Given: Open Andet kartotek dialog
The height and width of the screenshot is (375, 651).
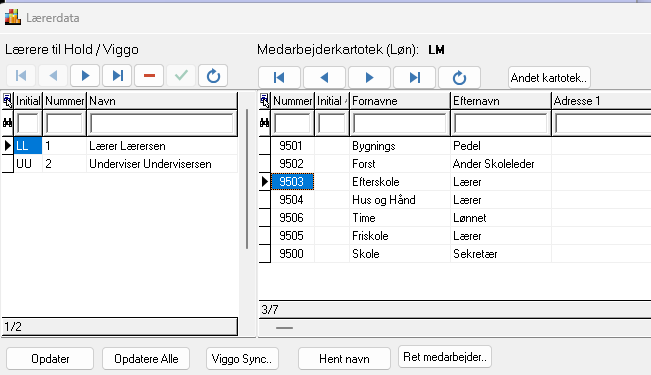Looking at the screenshot, I should [549, 78].
